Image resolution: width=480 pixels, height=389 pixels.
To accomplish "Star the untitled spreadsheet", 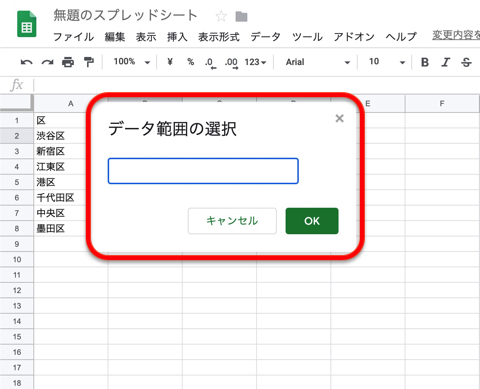I will coord(221,16).
